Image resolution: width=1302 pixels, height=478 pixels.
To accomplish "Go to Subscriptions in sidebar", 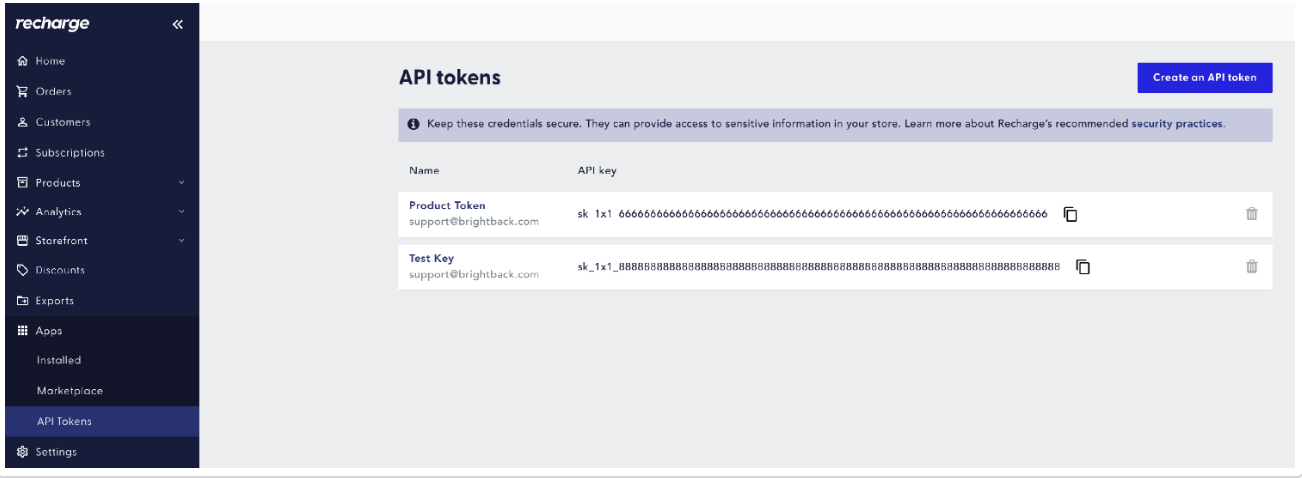I will [69, 153].
